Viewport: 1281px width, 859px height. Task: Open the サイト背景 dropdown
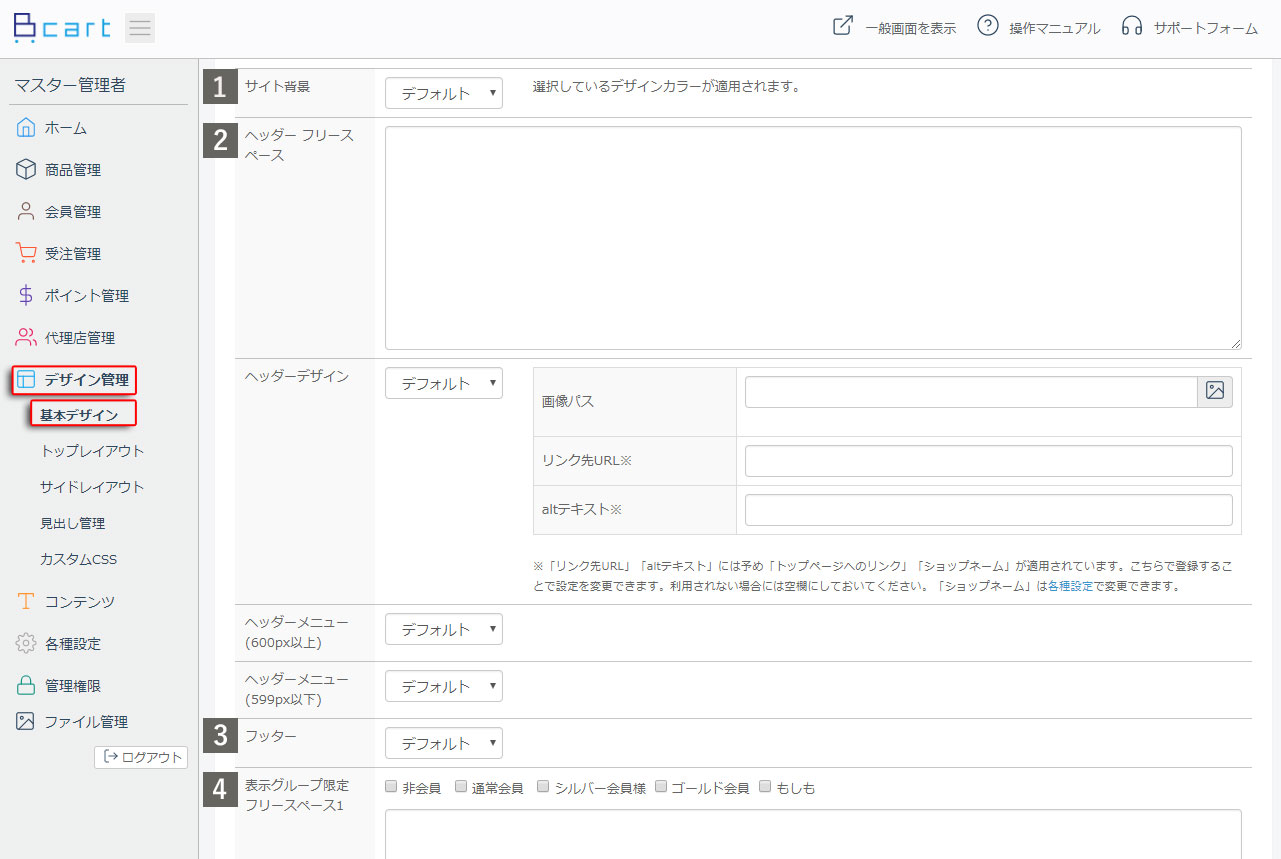(444, 93)
